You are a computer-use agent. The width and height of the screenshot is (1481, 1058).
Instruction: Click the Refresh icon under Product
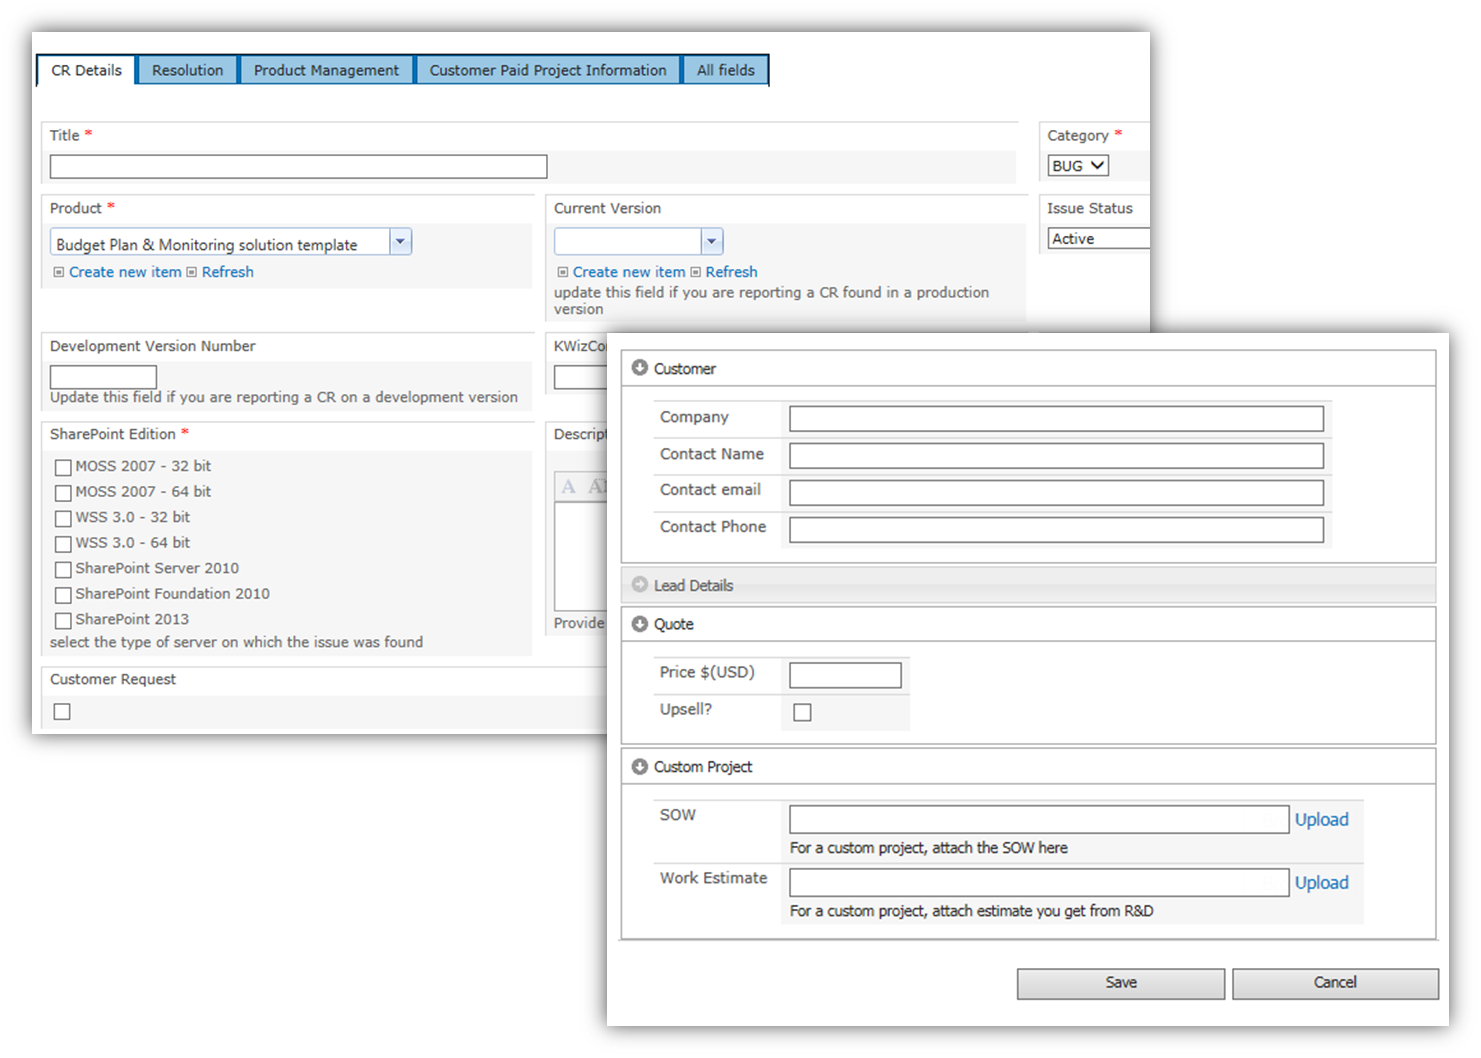point(193,271)
